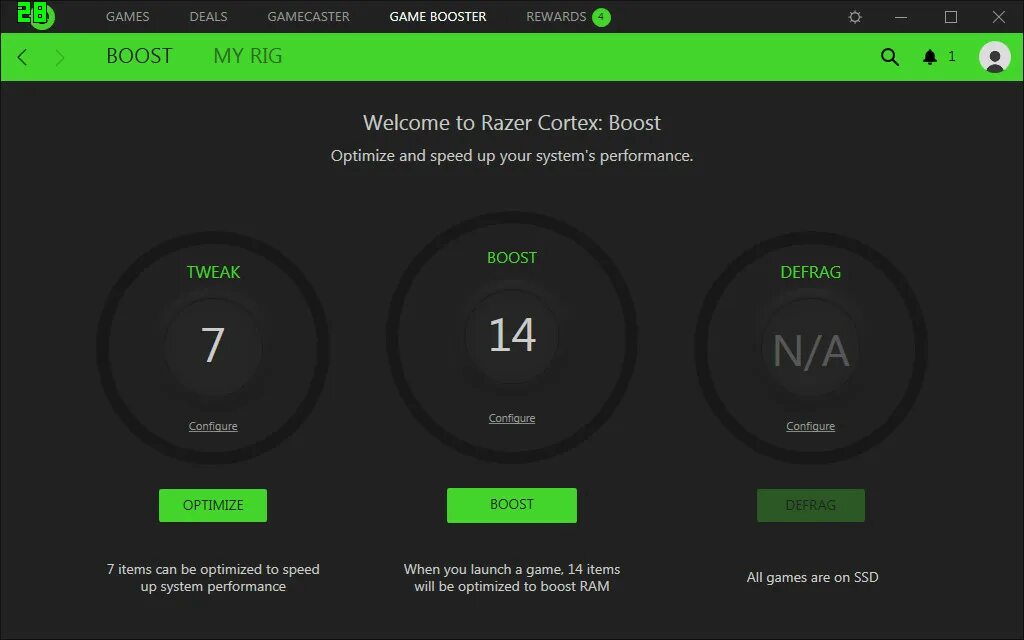The image size is (1024, 640).
Task: Switch to the Deals tab
Action: [x=208, y=16]
